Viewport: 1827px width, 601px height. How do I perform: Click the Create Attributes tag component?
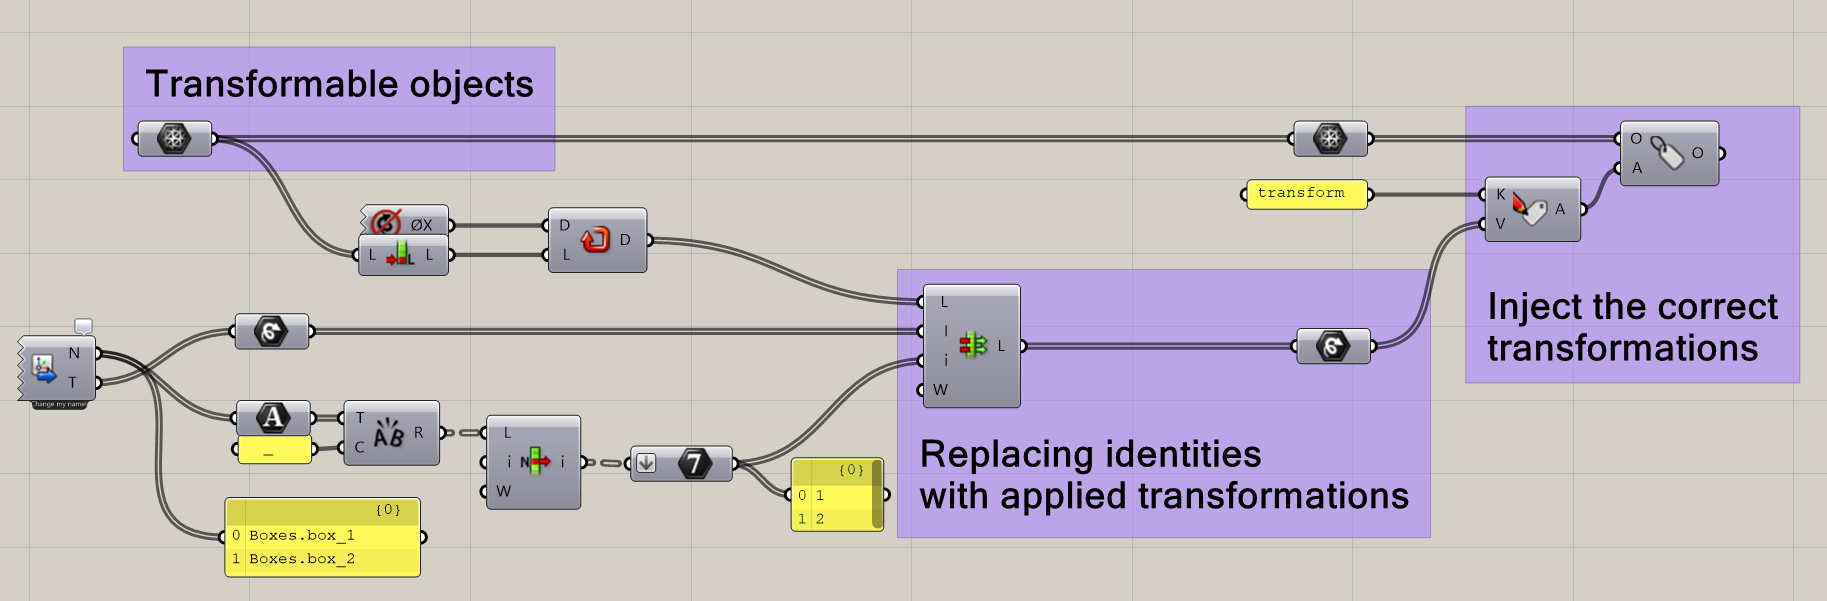tap(1530, 209)
